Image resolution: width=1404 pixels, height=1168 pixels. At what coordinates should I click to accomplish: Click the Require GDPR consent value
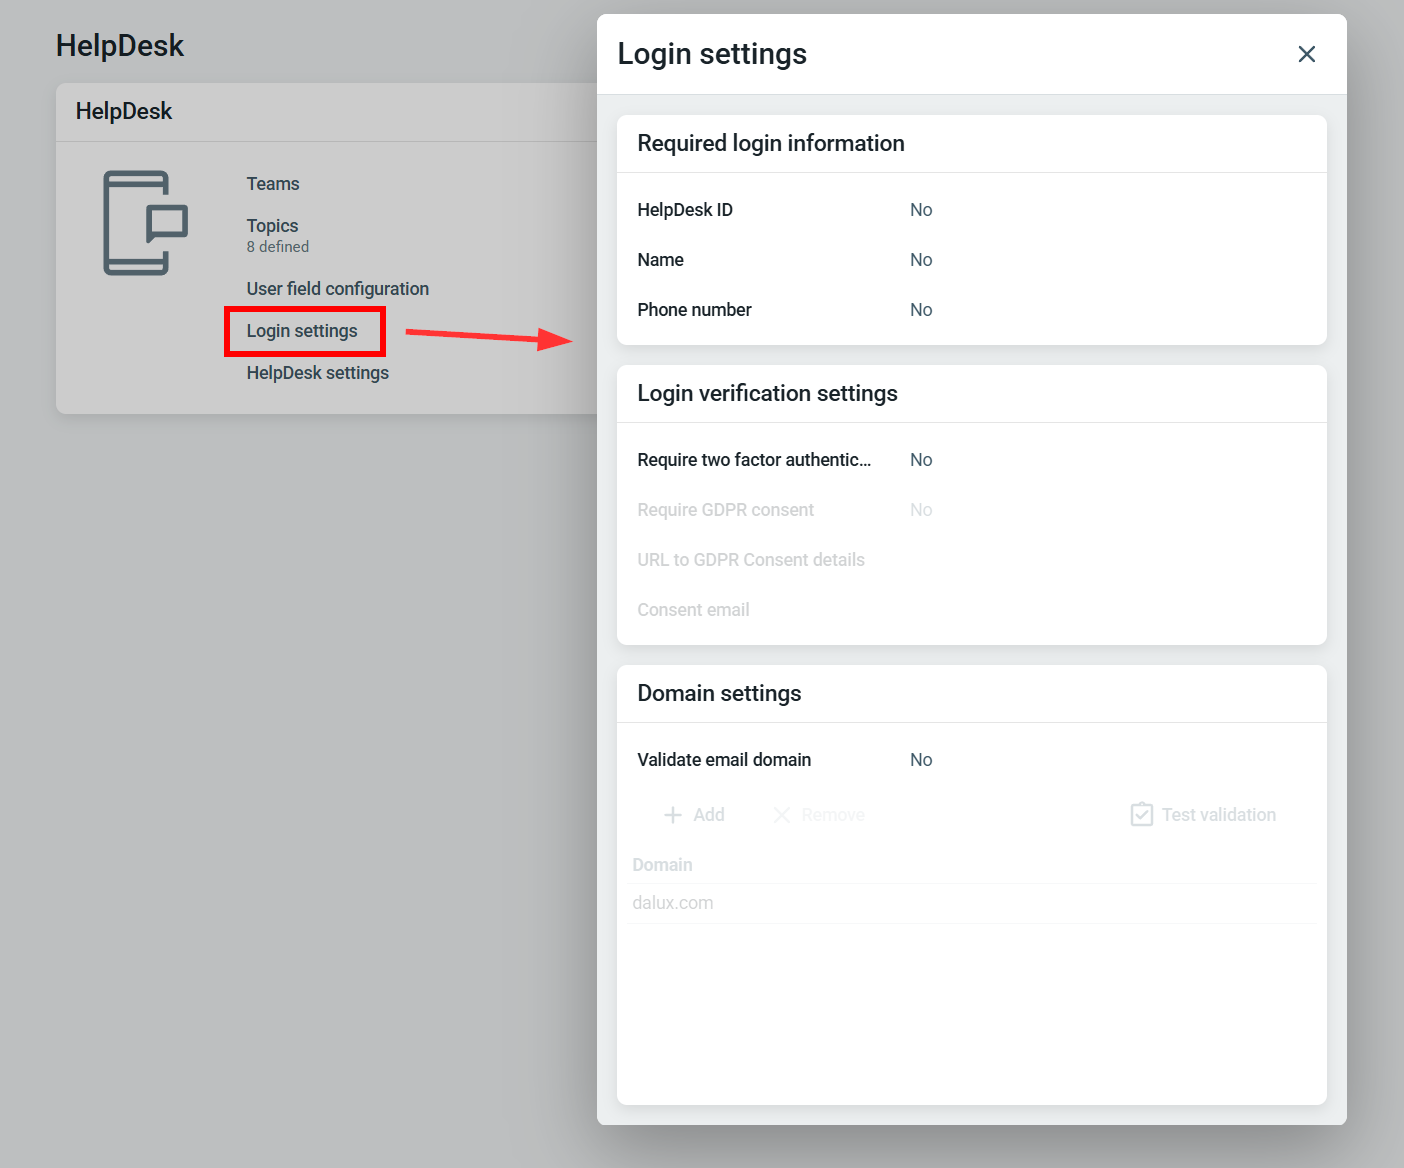pos(921,510)
